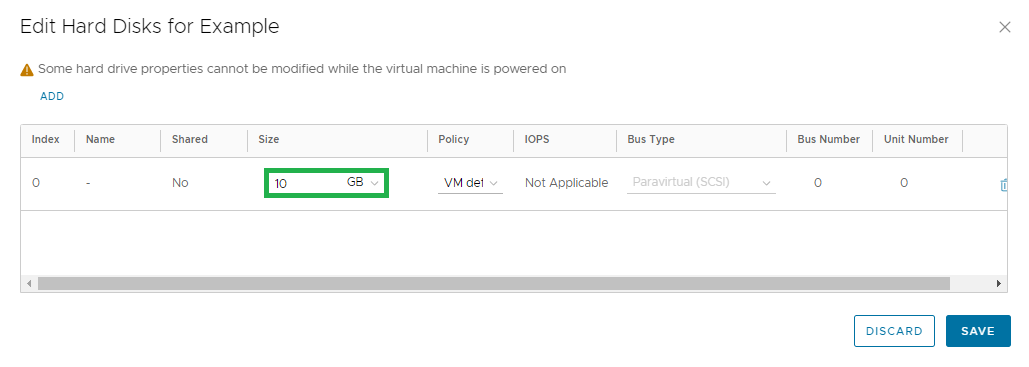This screenshot has height=367, width=1029.
Task: Click the Unit Number column header
Action: tap(916, 139)
